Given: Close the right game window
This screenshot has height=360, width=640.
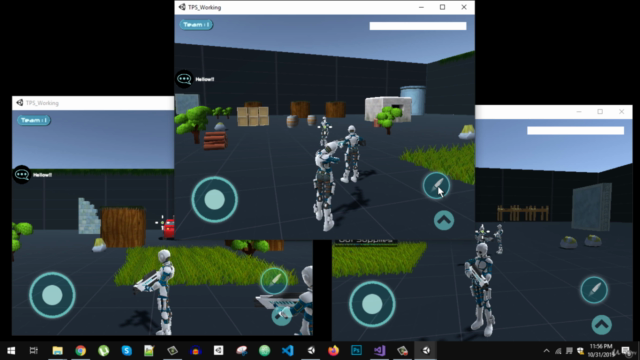Looking at the screenshot, I should (621, 111).
